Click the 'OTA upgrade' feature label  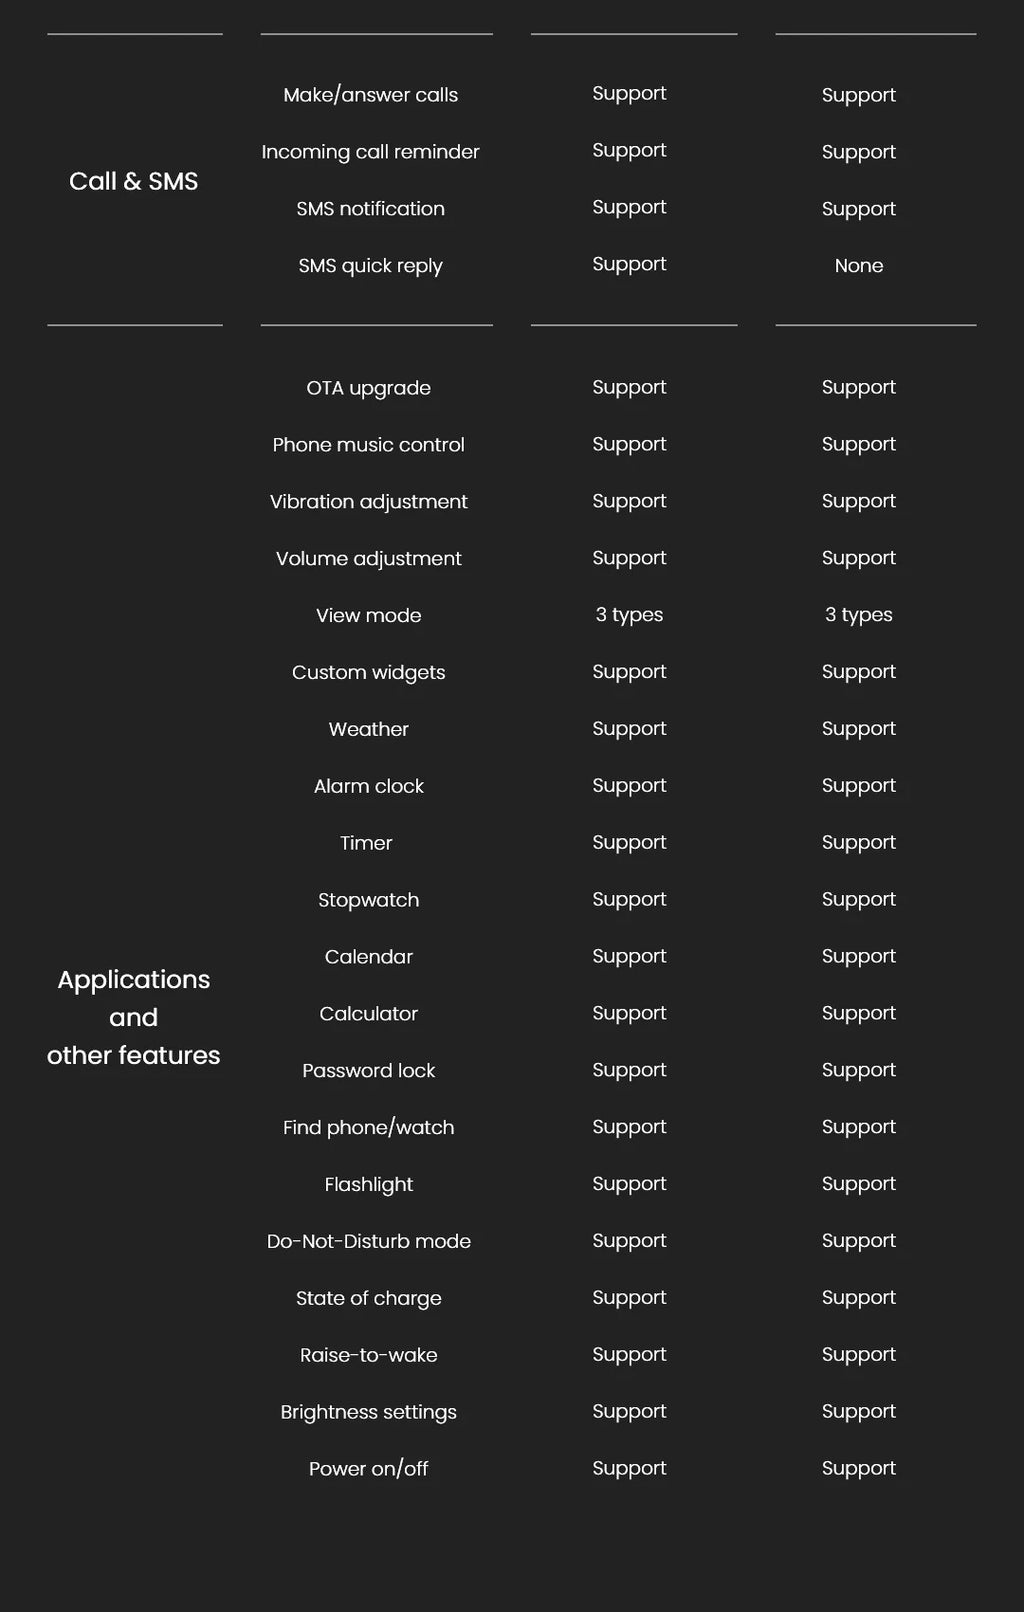[x=368, y=388]
